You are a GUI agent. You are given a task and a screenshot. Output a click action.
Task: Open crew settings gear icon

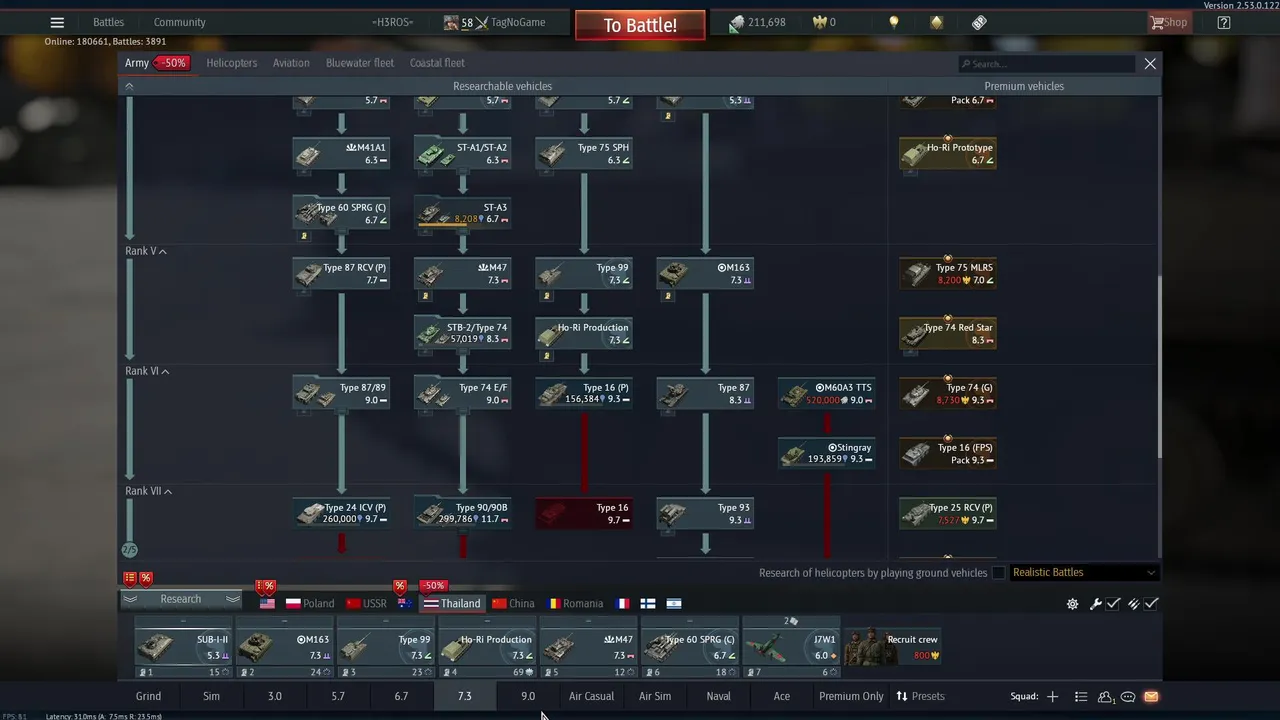point(1073,604)
